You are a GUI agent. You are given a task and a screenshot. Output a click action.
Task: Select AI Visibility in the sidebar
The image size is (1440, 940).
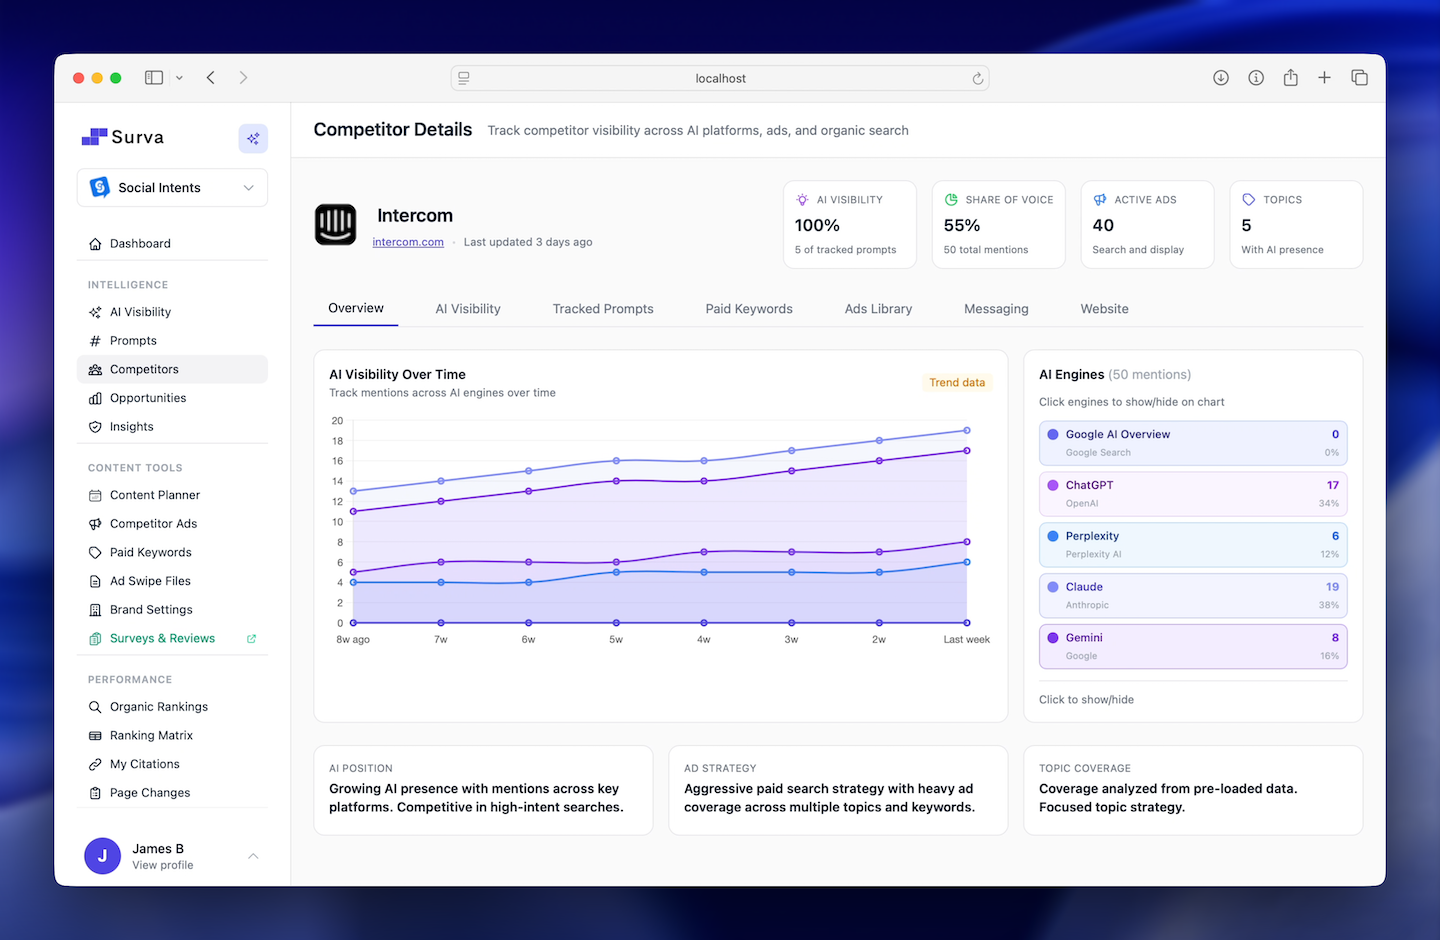[x=140, y=311]
